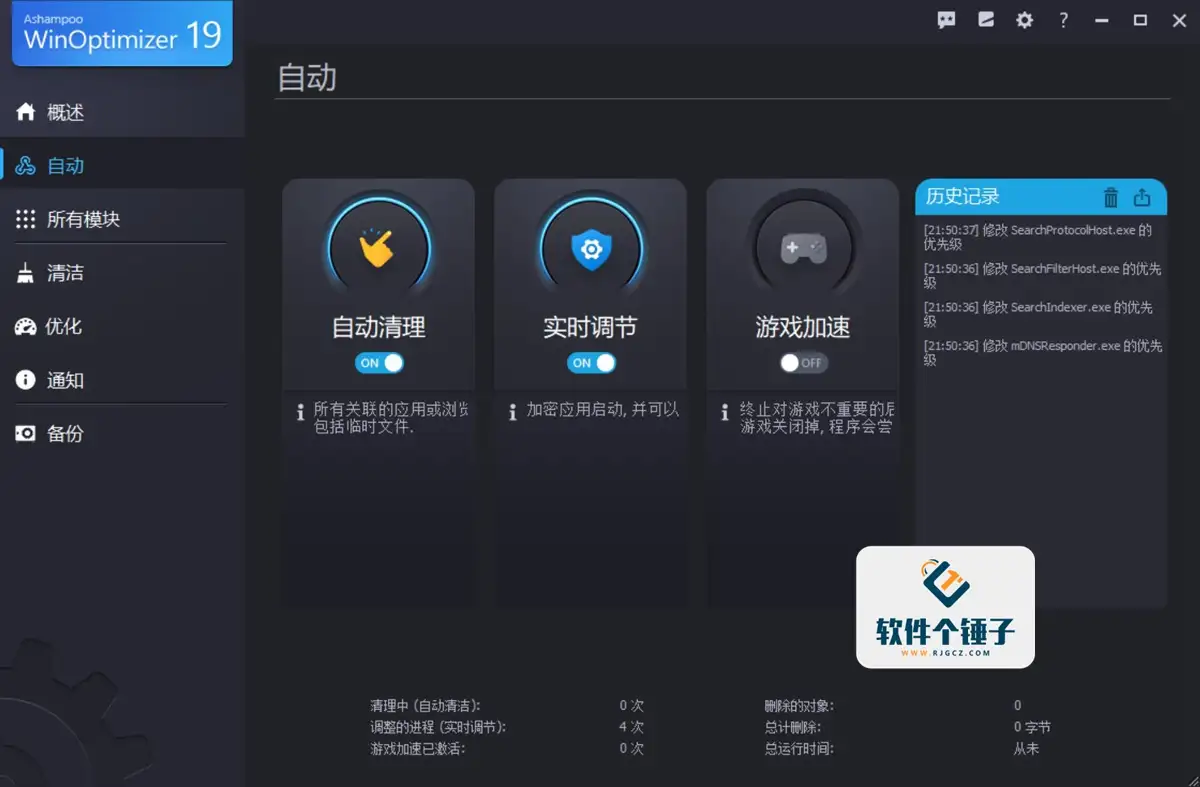Click the 总运行时间 statistic label
1200x787 pixels.
(799, 748)
